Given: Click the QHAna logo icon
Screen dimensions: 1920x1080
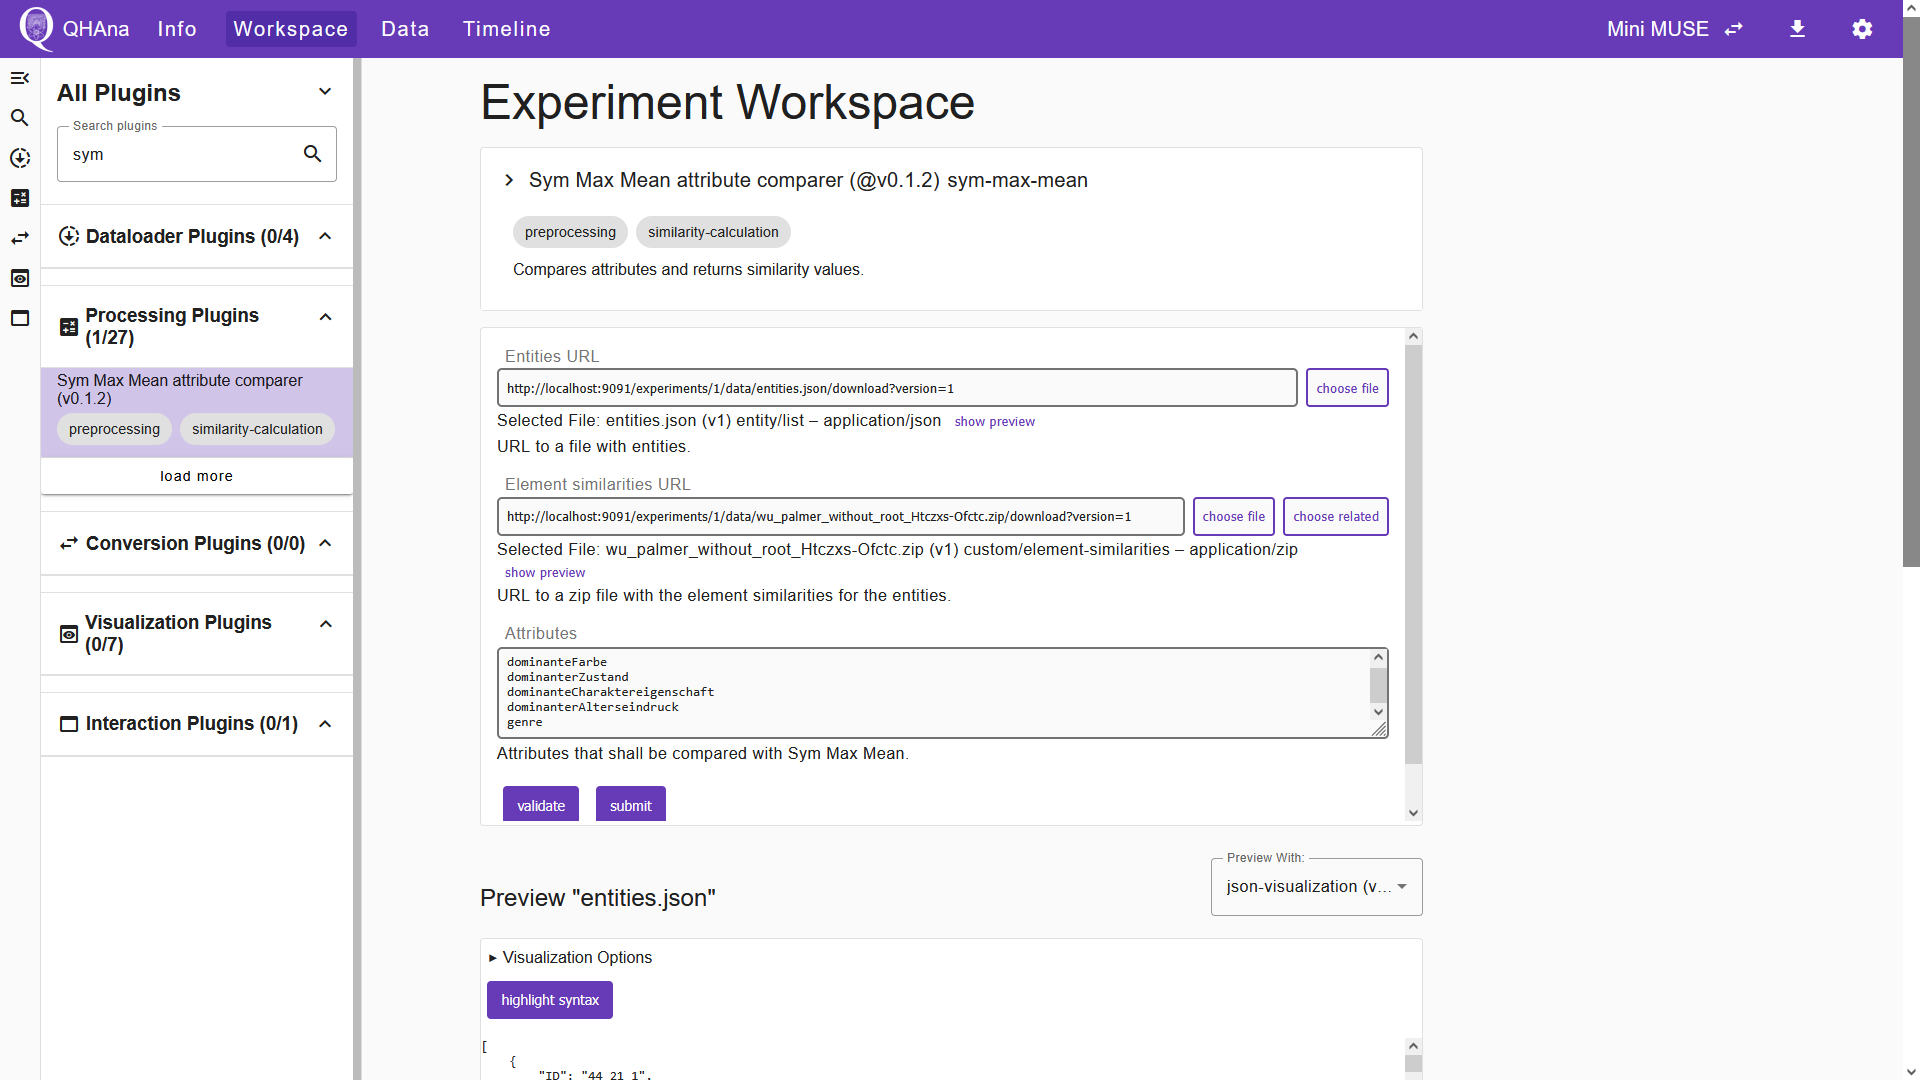Looking at the screenshot, I should tap(37, 28).
